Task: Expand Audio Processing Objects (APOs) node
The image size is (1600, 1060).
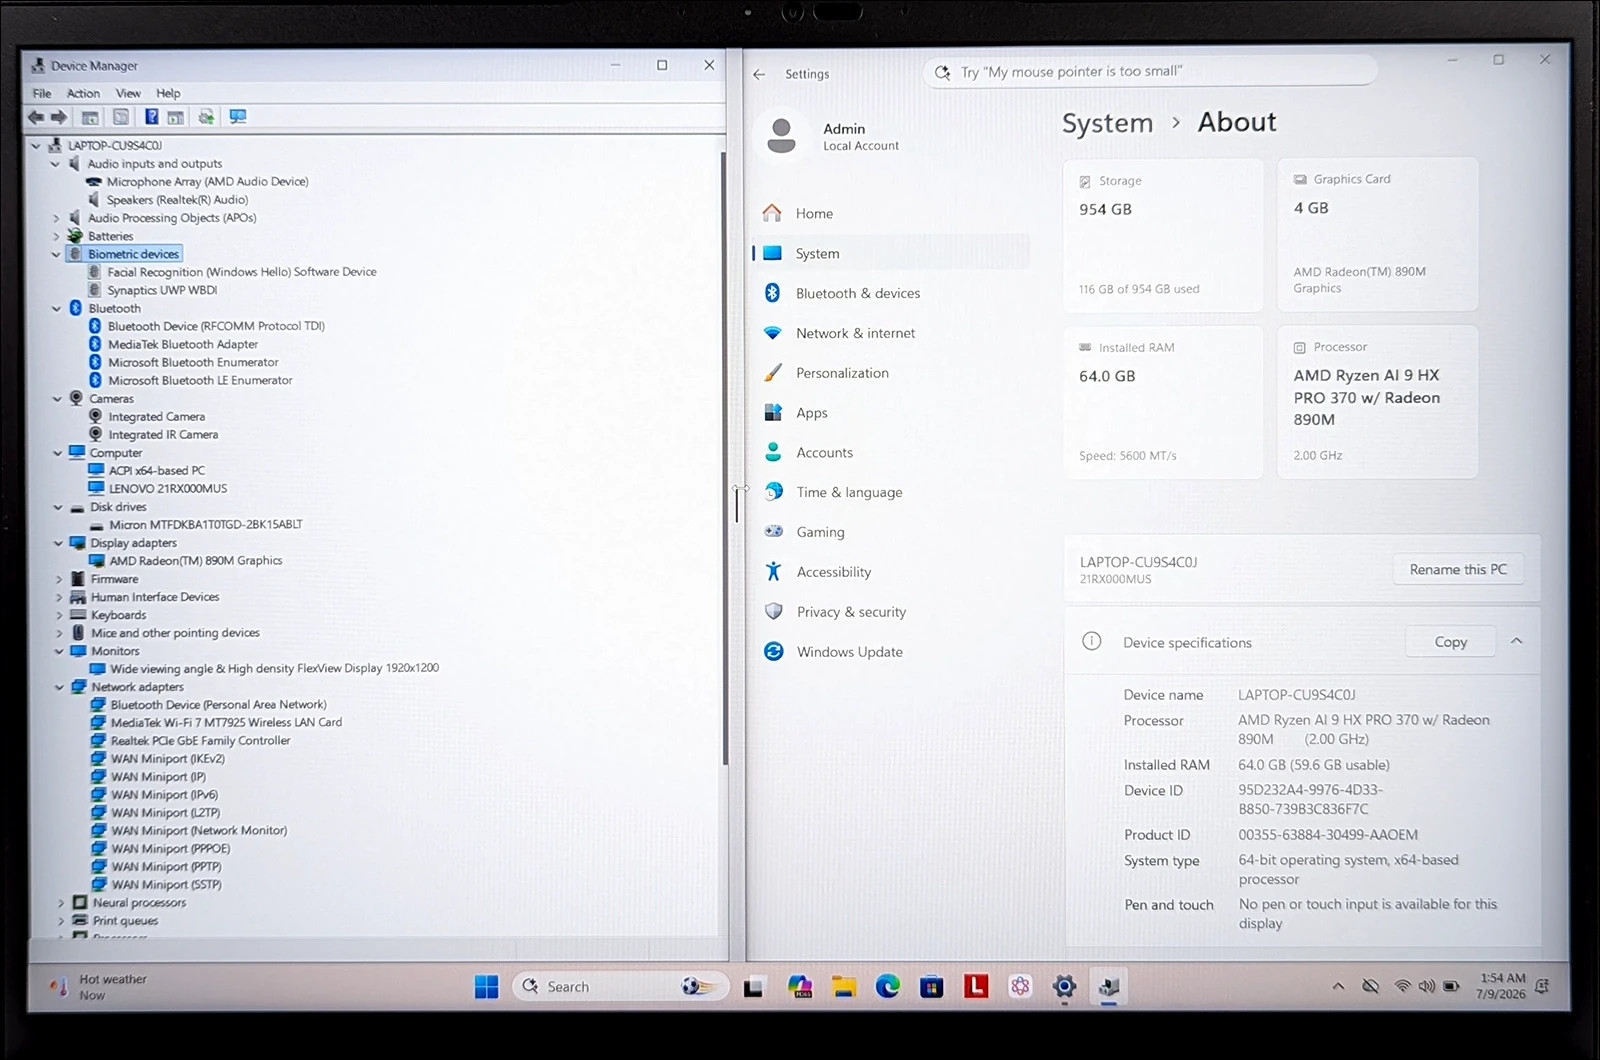Action: pos(56,218)
